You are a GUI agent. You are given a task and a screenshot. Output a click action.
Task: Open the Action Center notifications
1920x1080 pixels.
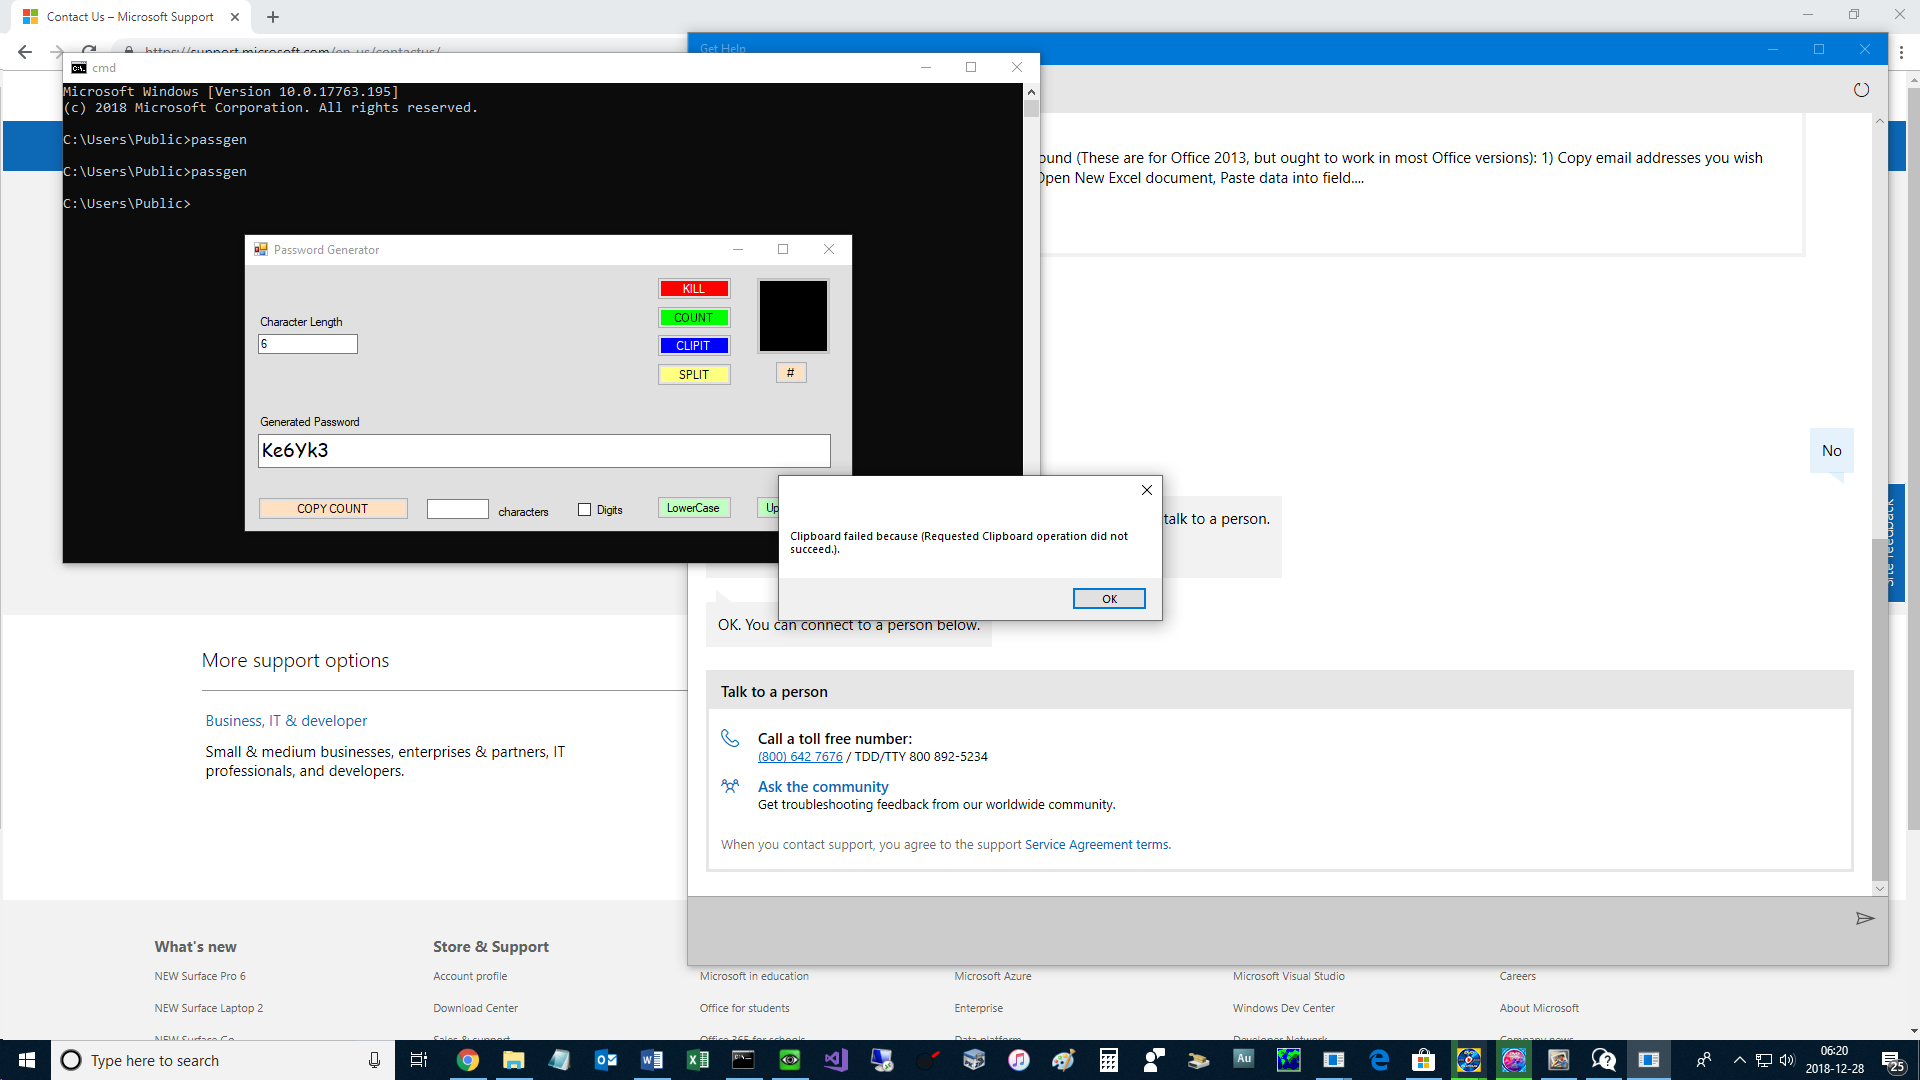click(1892, 1060)
